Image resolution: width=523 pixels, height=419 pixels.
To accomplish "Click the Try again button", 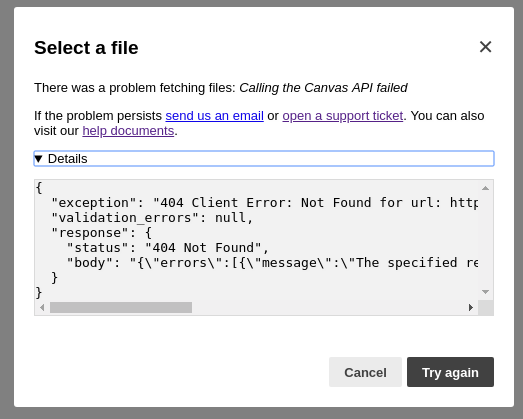I will [450, 372].
